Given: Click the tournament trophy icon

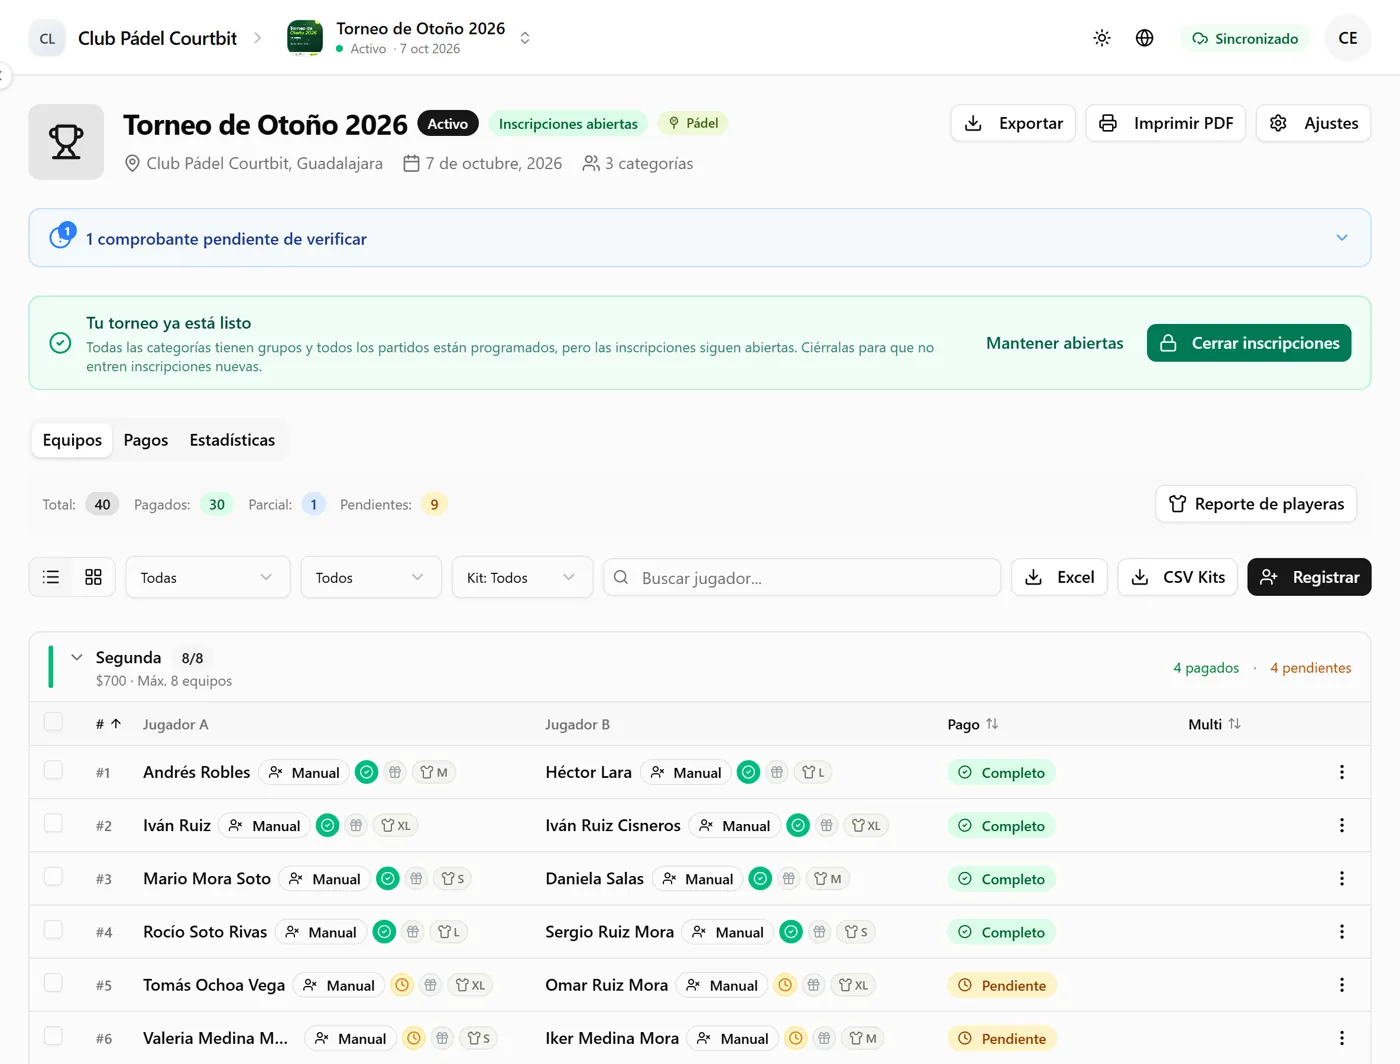Looking at the screenshot, I should 66,142.
